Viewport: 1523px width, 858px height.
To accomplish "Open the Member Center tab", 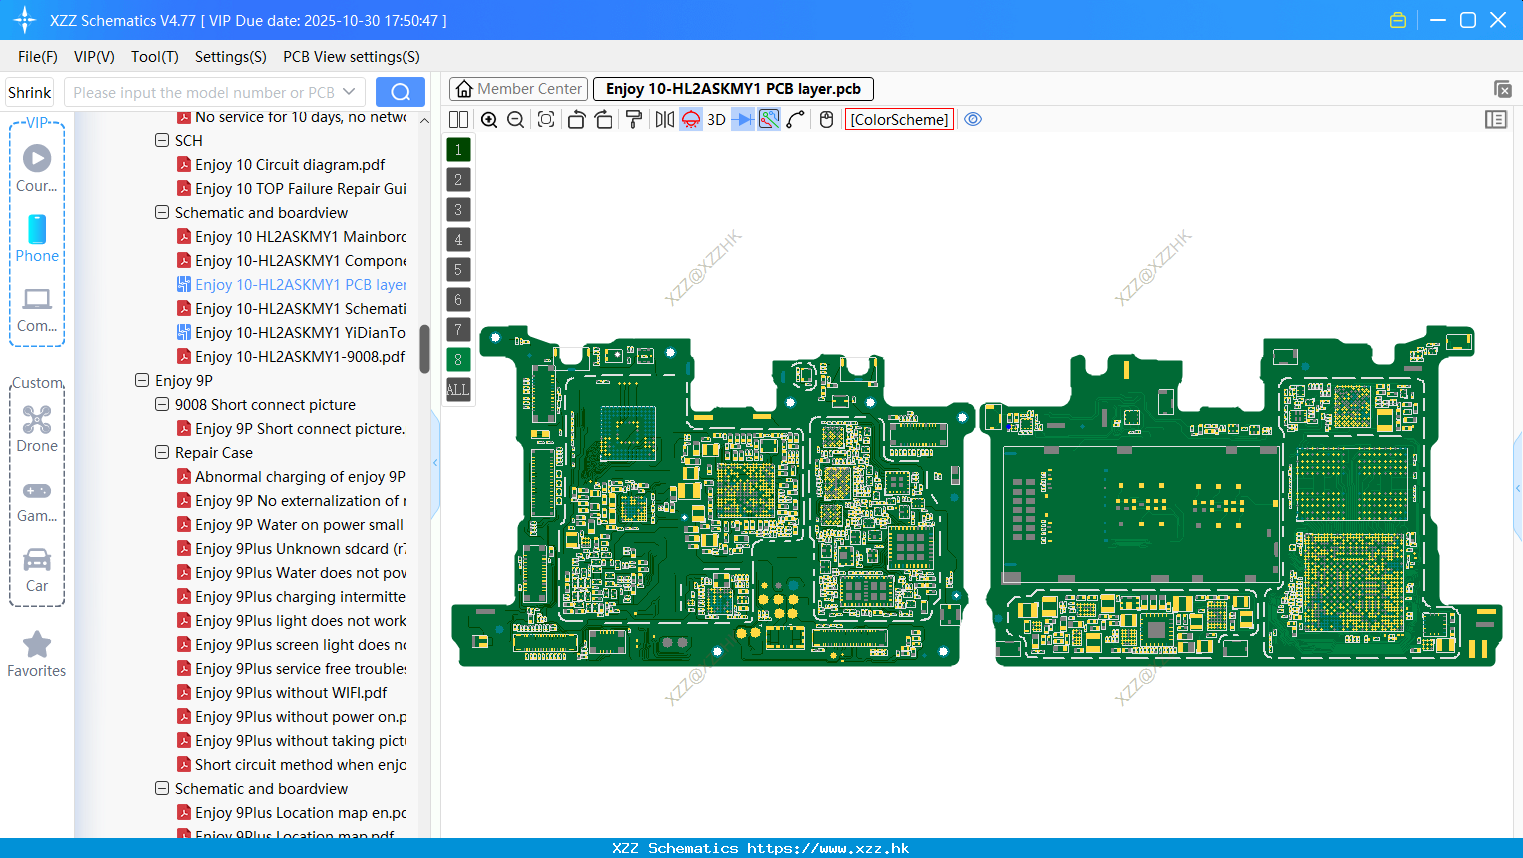I will pos(519,89).
